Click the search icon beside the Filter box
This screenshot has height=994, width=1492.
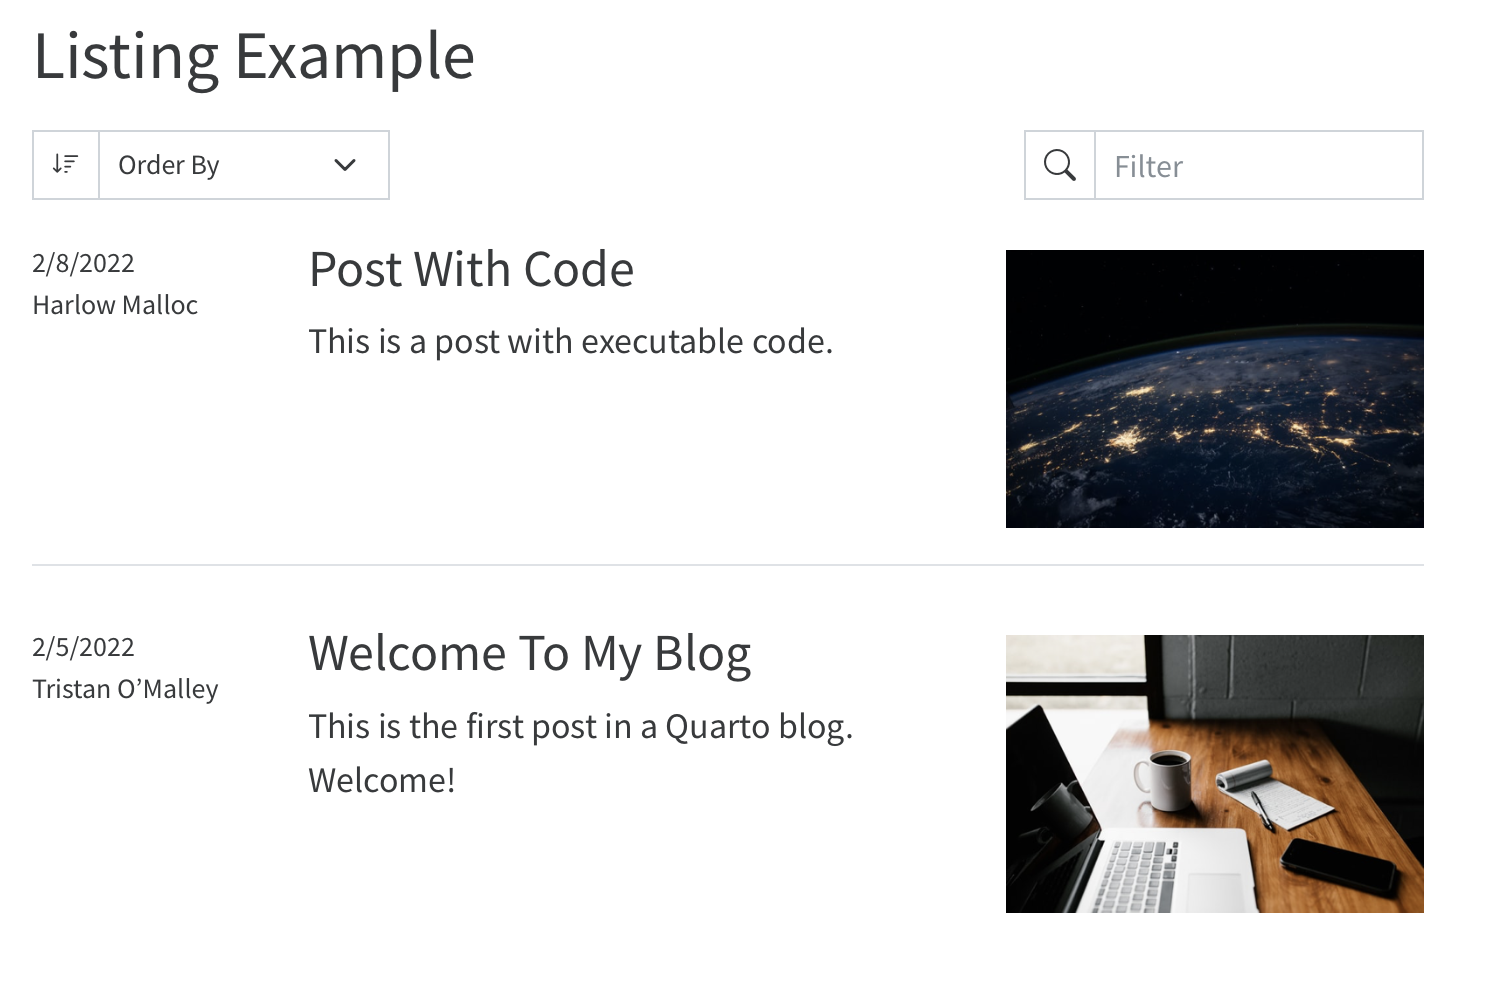point(1058,164)
